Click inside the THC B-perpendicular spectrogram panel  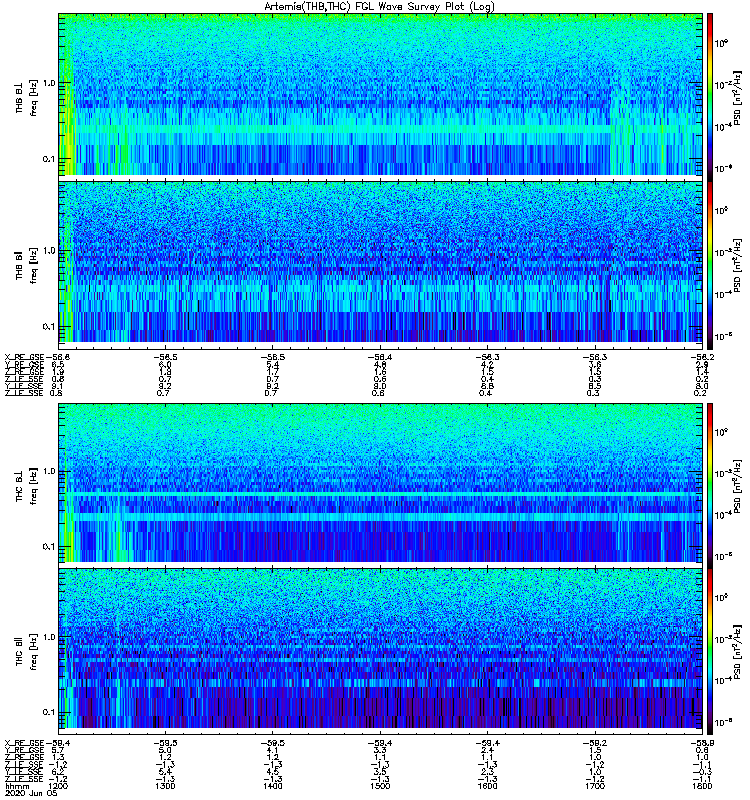click(381, 483)
